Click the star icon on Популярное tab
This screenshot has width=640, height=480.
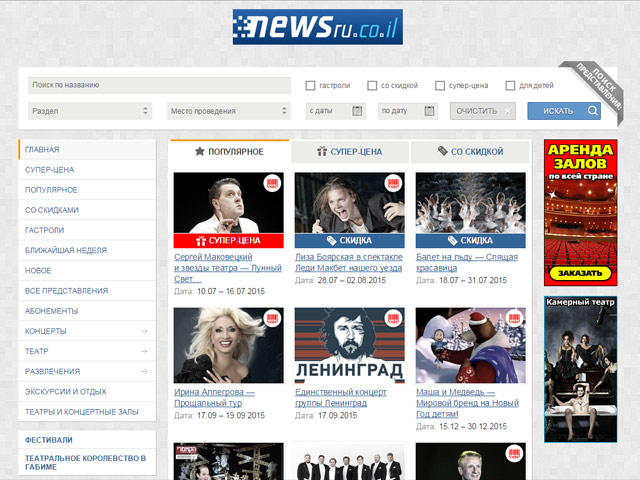tap(200, 151)
